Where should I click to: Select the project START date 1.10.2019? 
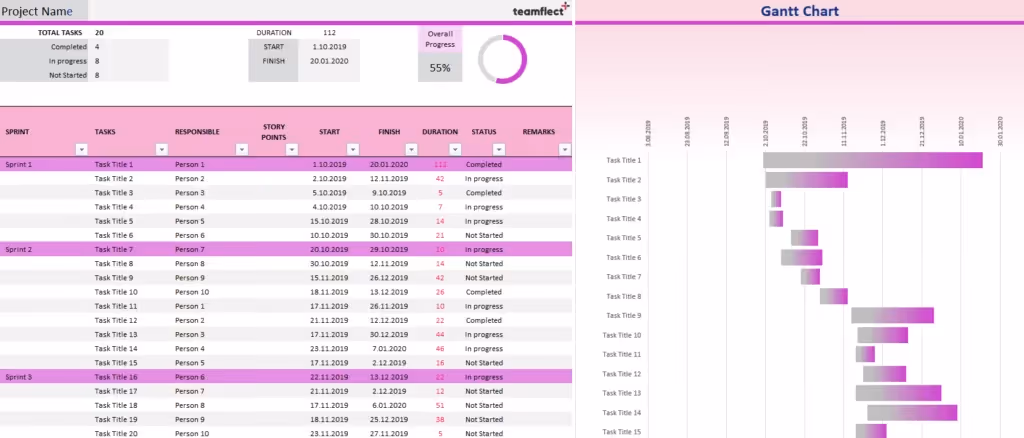click(x=329, y=47)
